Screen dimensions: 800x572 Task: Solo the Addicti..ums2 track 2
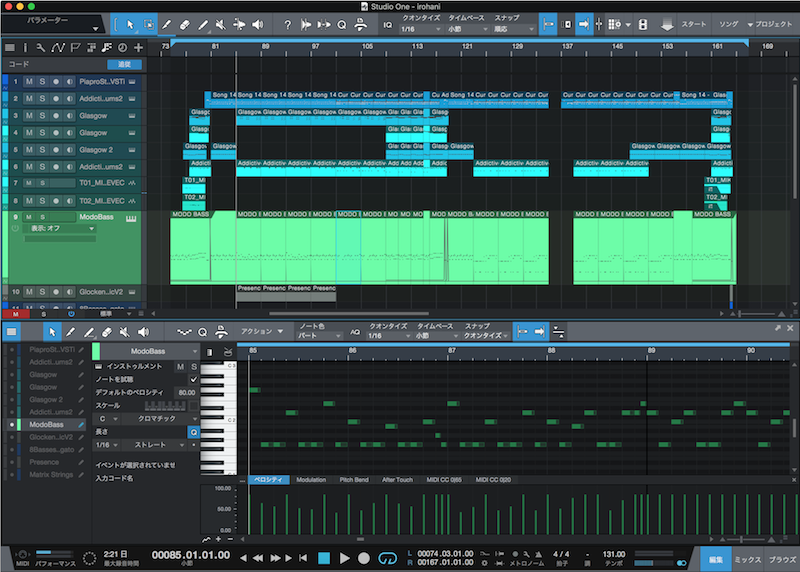pos(42,98)
